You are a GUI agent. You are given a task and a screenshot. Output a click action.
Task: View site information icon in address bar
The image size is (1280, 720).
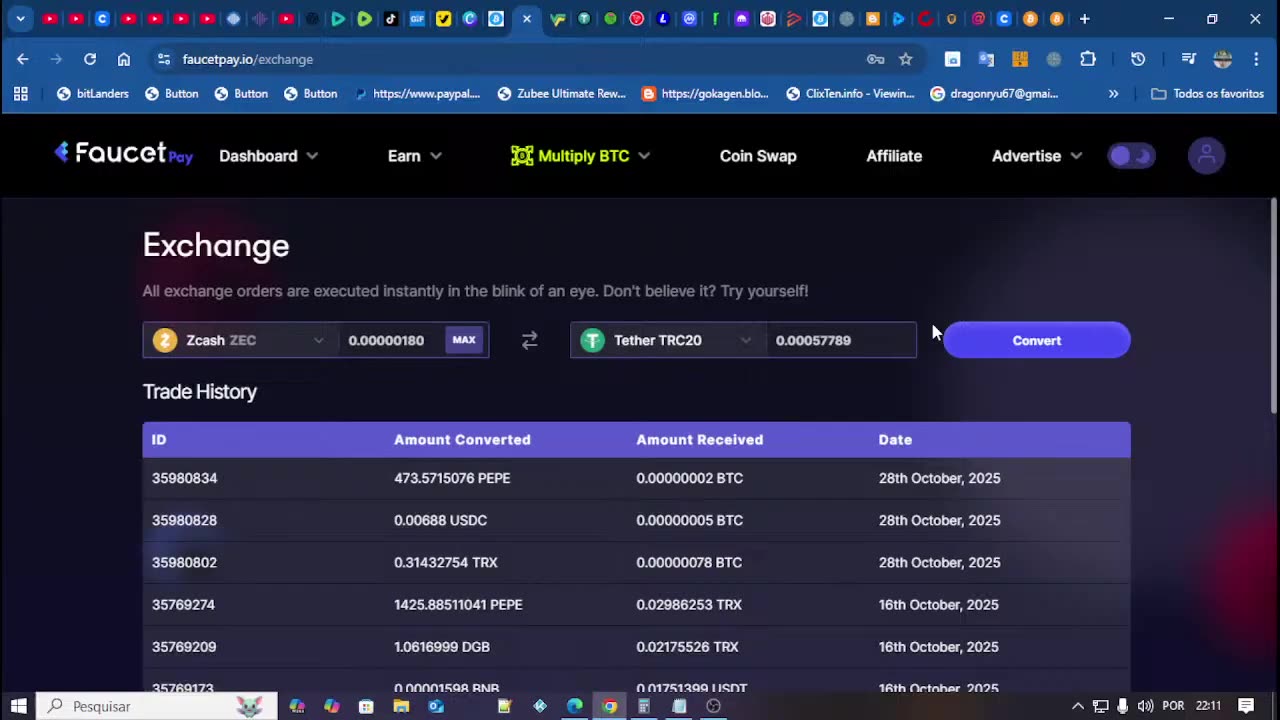164,59
